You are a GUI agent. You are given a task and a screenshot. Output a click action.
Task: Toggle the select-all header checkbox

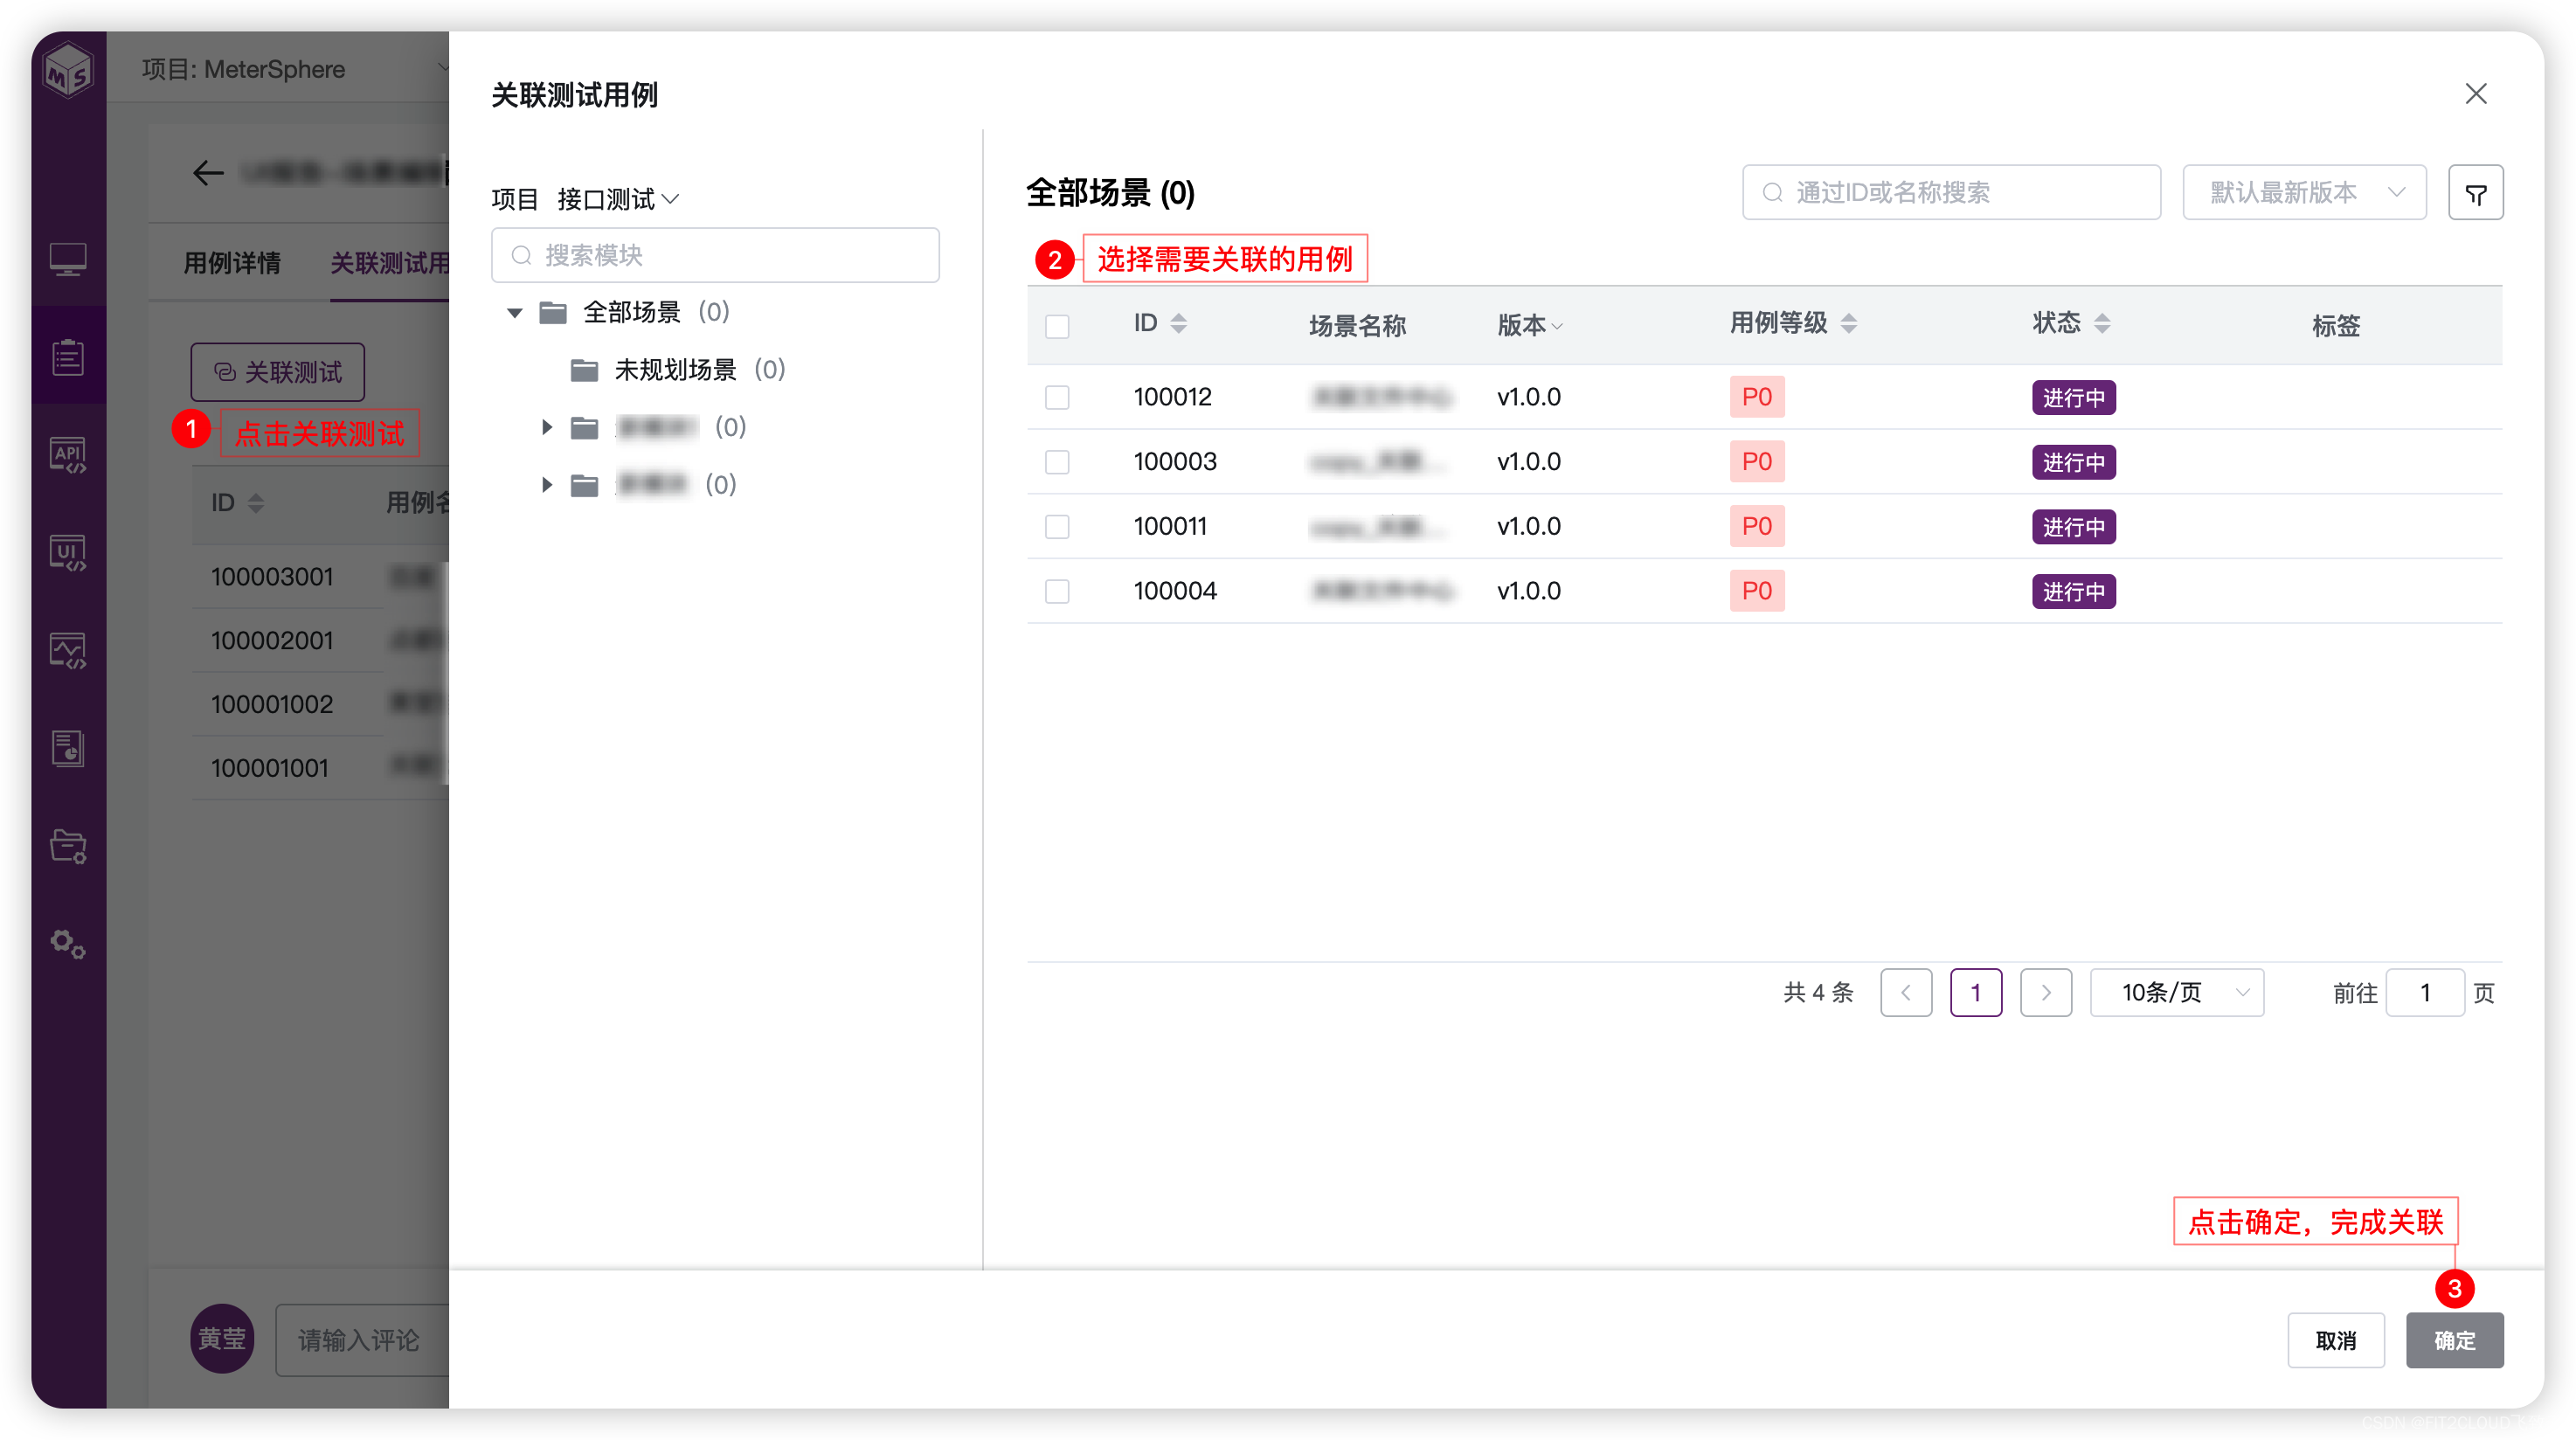click(x=1057, y=326)
